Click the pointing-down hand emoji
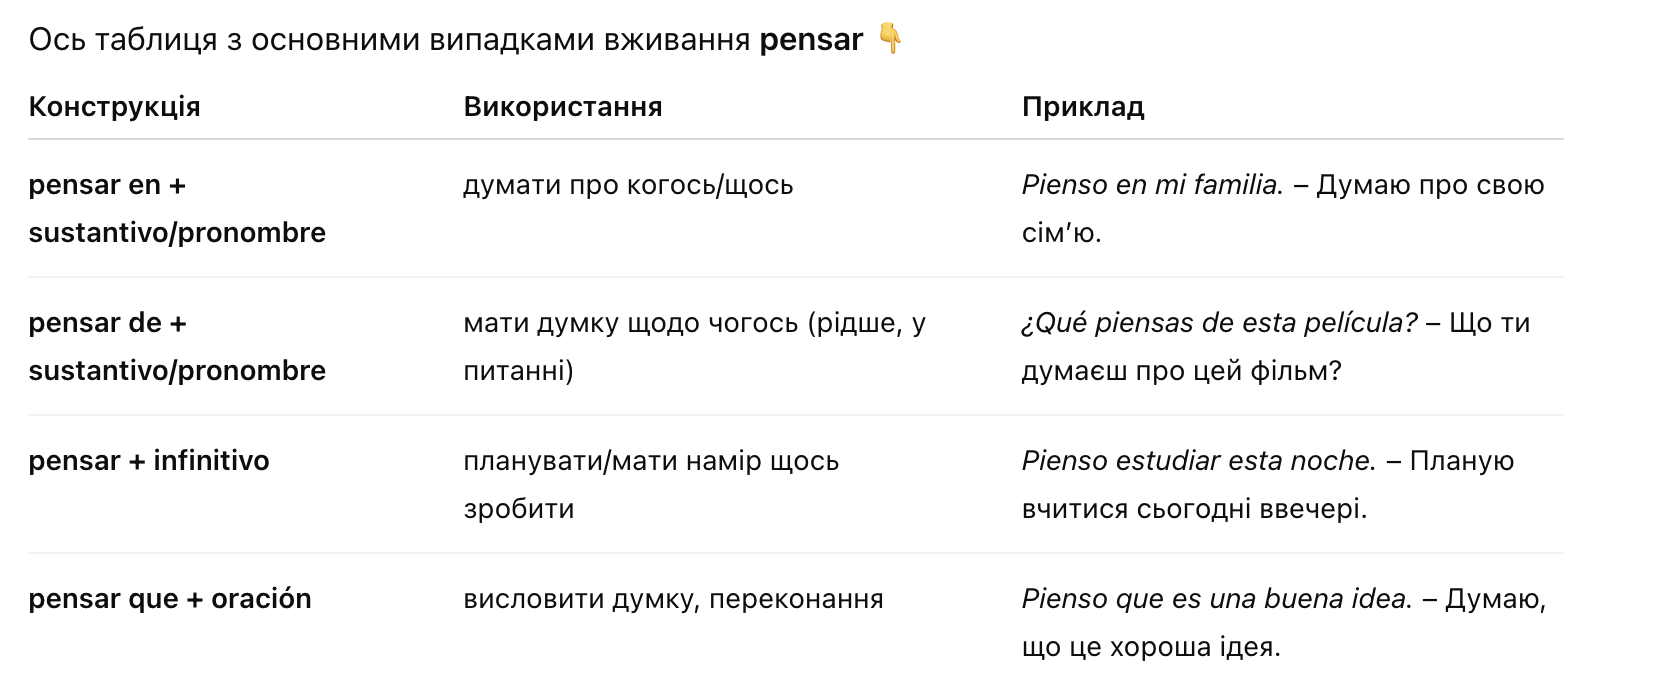This screenshot has width=1658, height=700. pyautogui.click(x=889, y=39)
